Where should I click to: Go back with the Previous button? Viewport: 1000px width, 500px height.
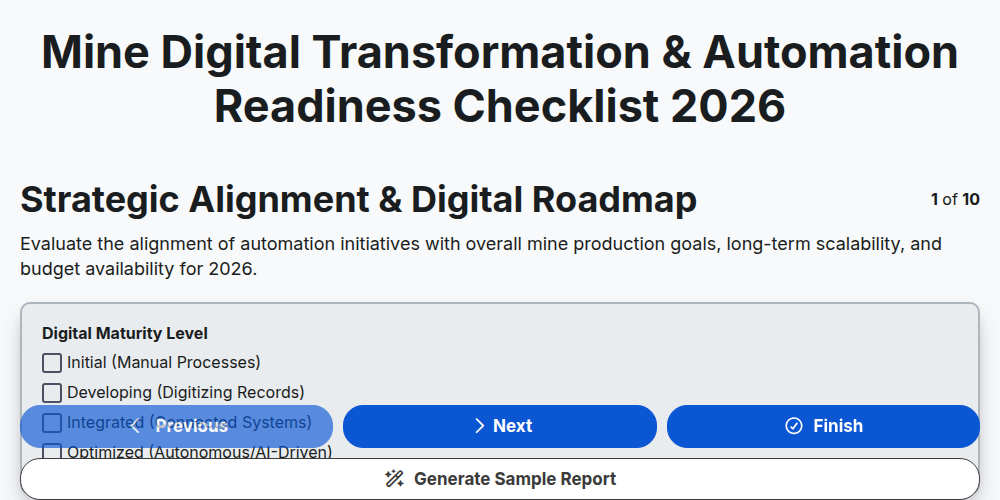tap(177, 426)
